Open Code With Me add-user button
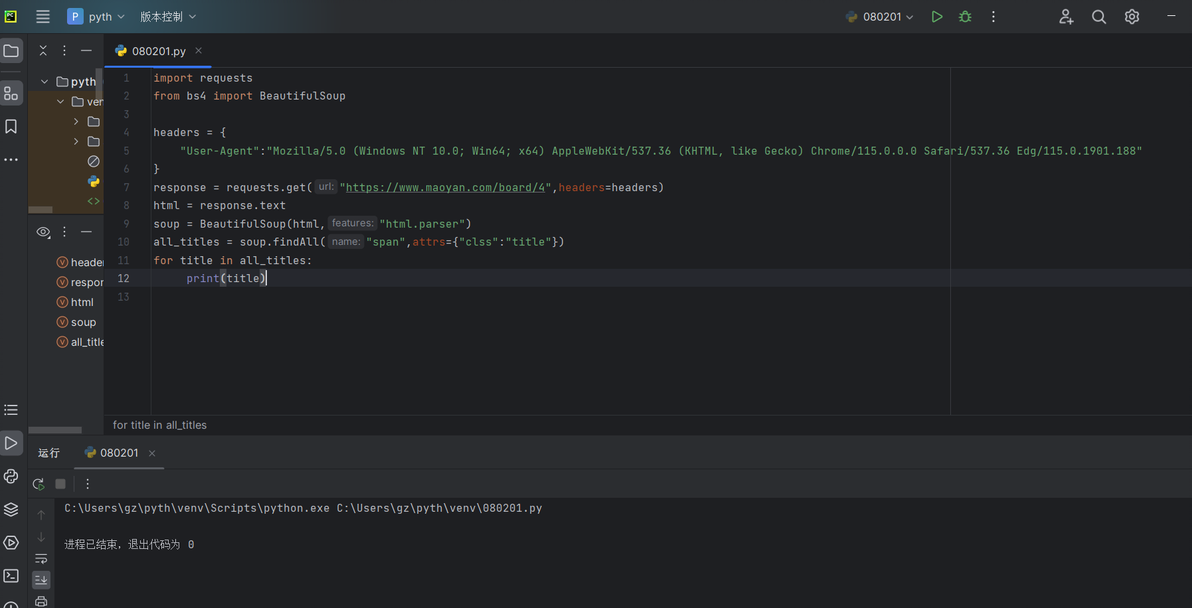This screenshot has width=1192, height=608. pos(1066,17)
